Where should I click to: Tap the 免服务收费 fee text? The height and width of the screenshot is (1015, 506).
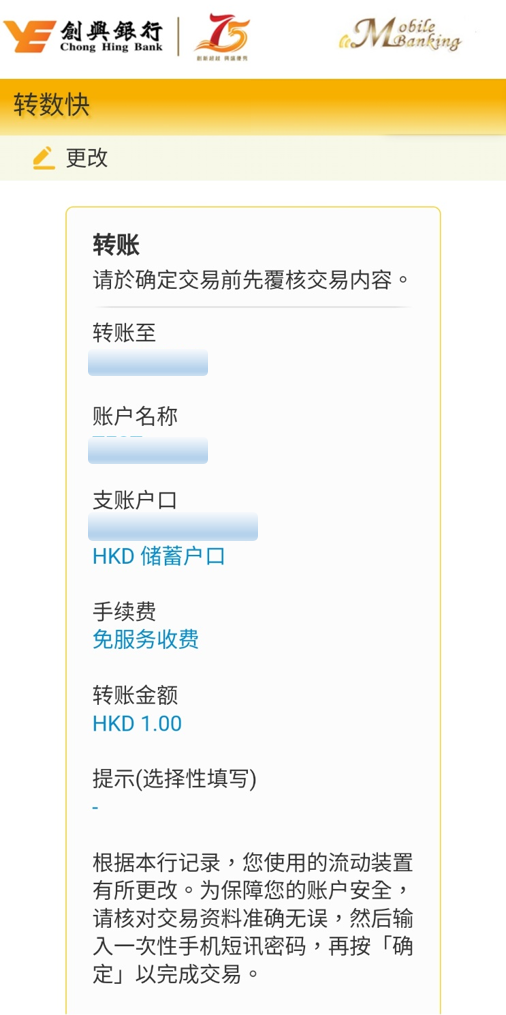[x=146, y=640]
